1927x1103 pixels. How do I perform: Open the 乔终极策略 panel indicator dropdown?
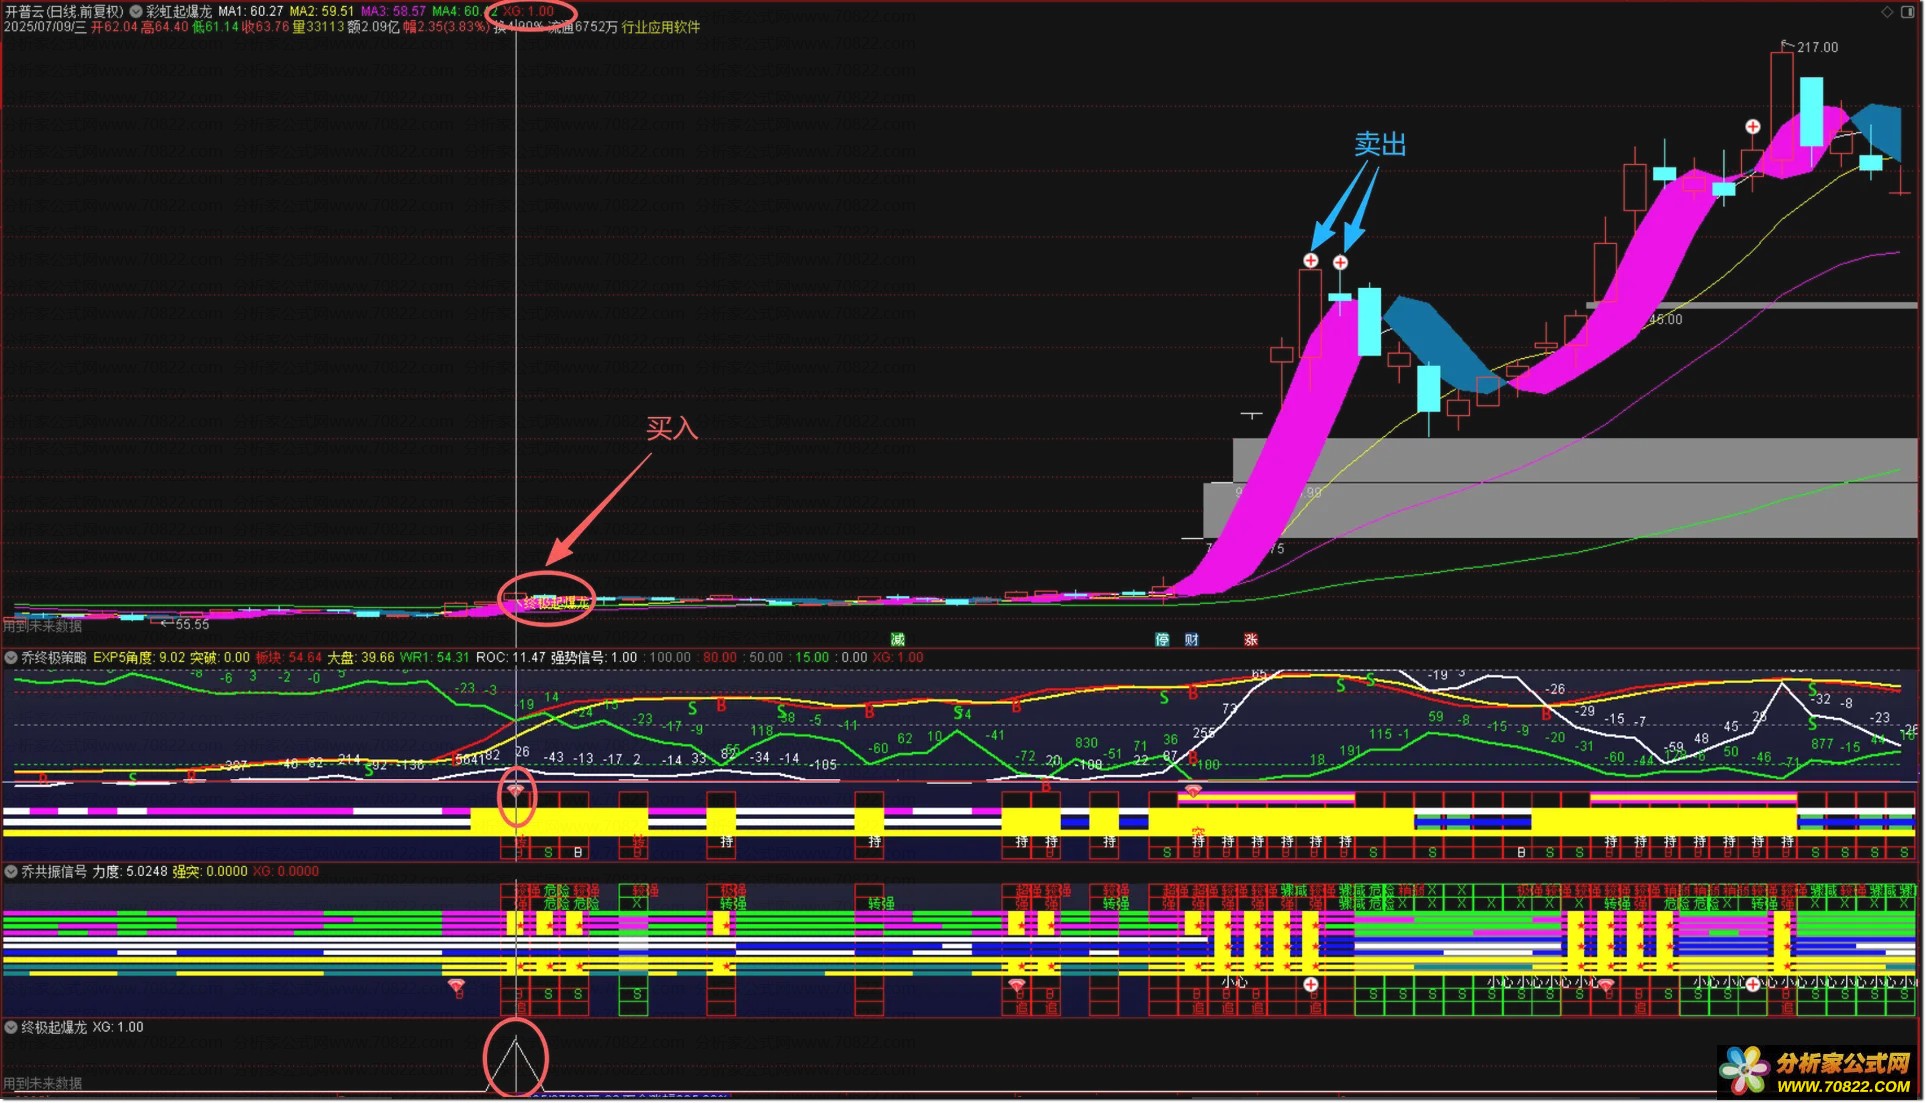point(11,658)
